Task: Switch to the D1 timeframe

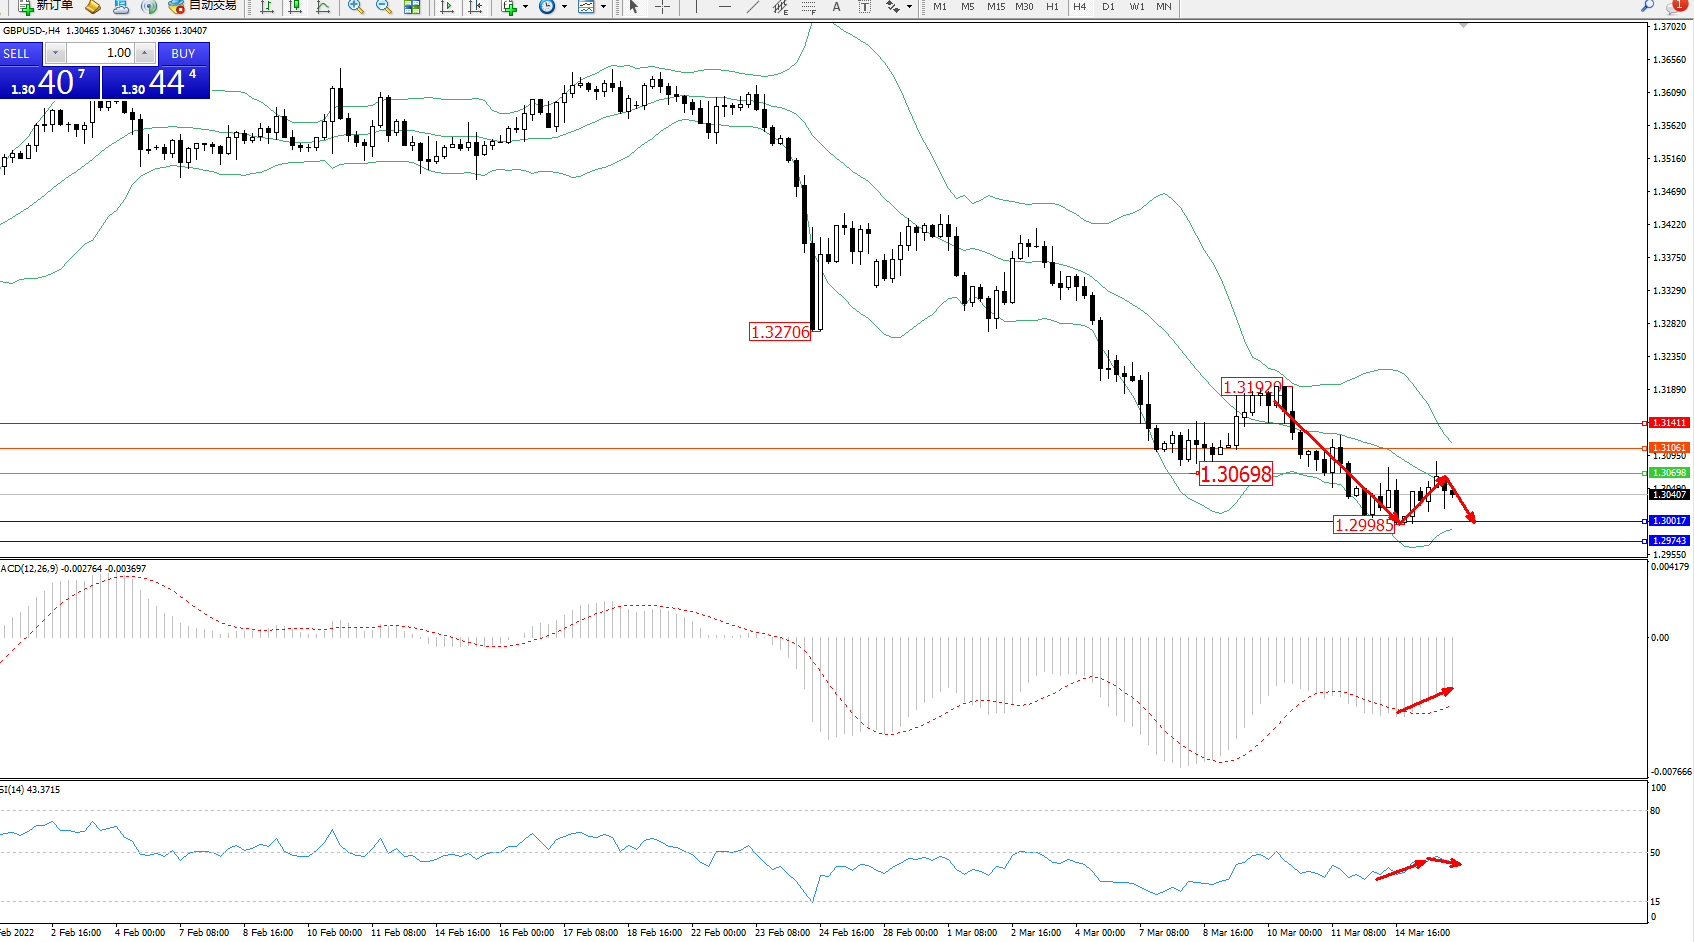Action: click(x=1108, y=7)
